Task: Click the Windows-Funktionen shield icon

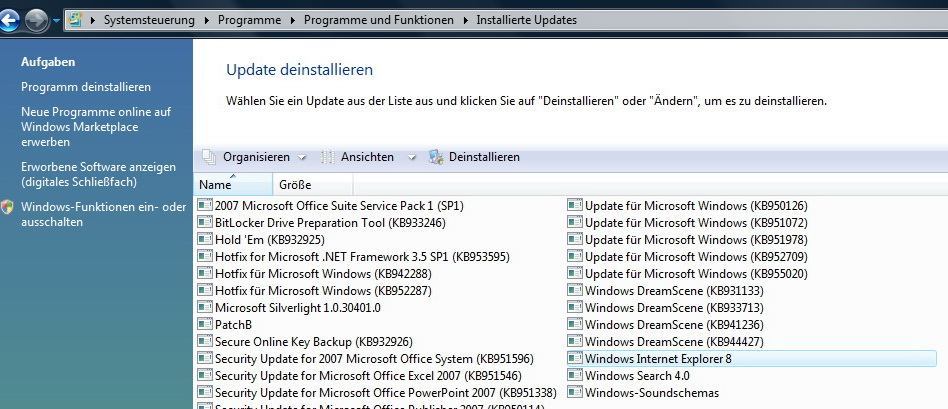Action: (8, 207)
